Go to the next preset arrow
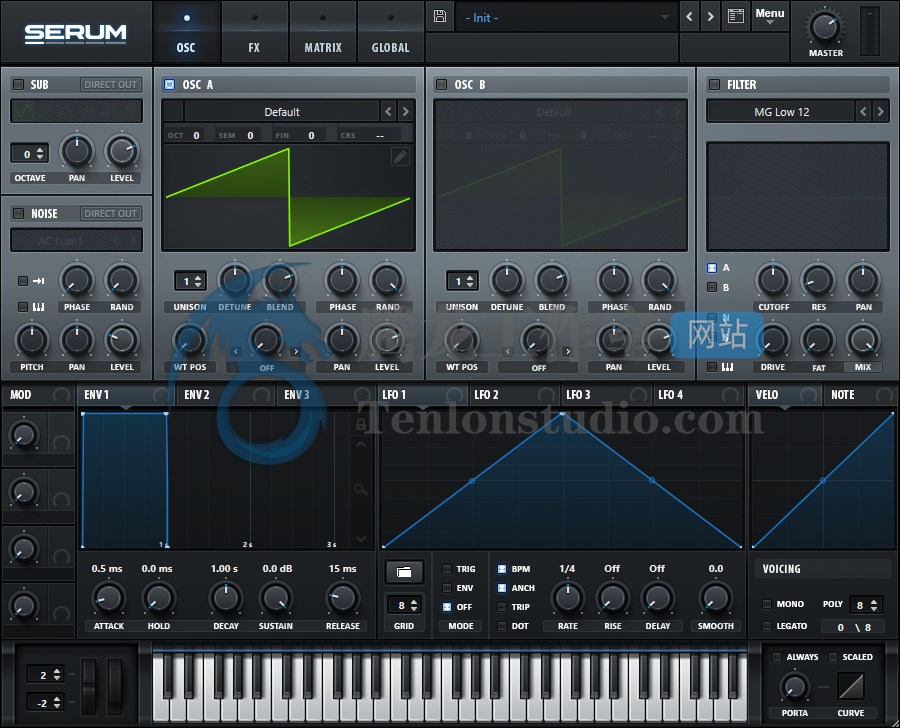This screenshot has width=900, height=728. pyautogui.click(x=711, y=17)
